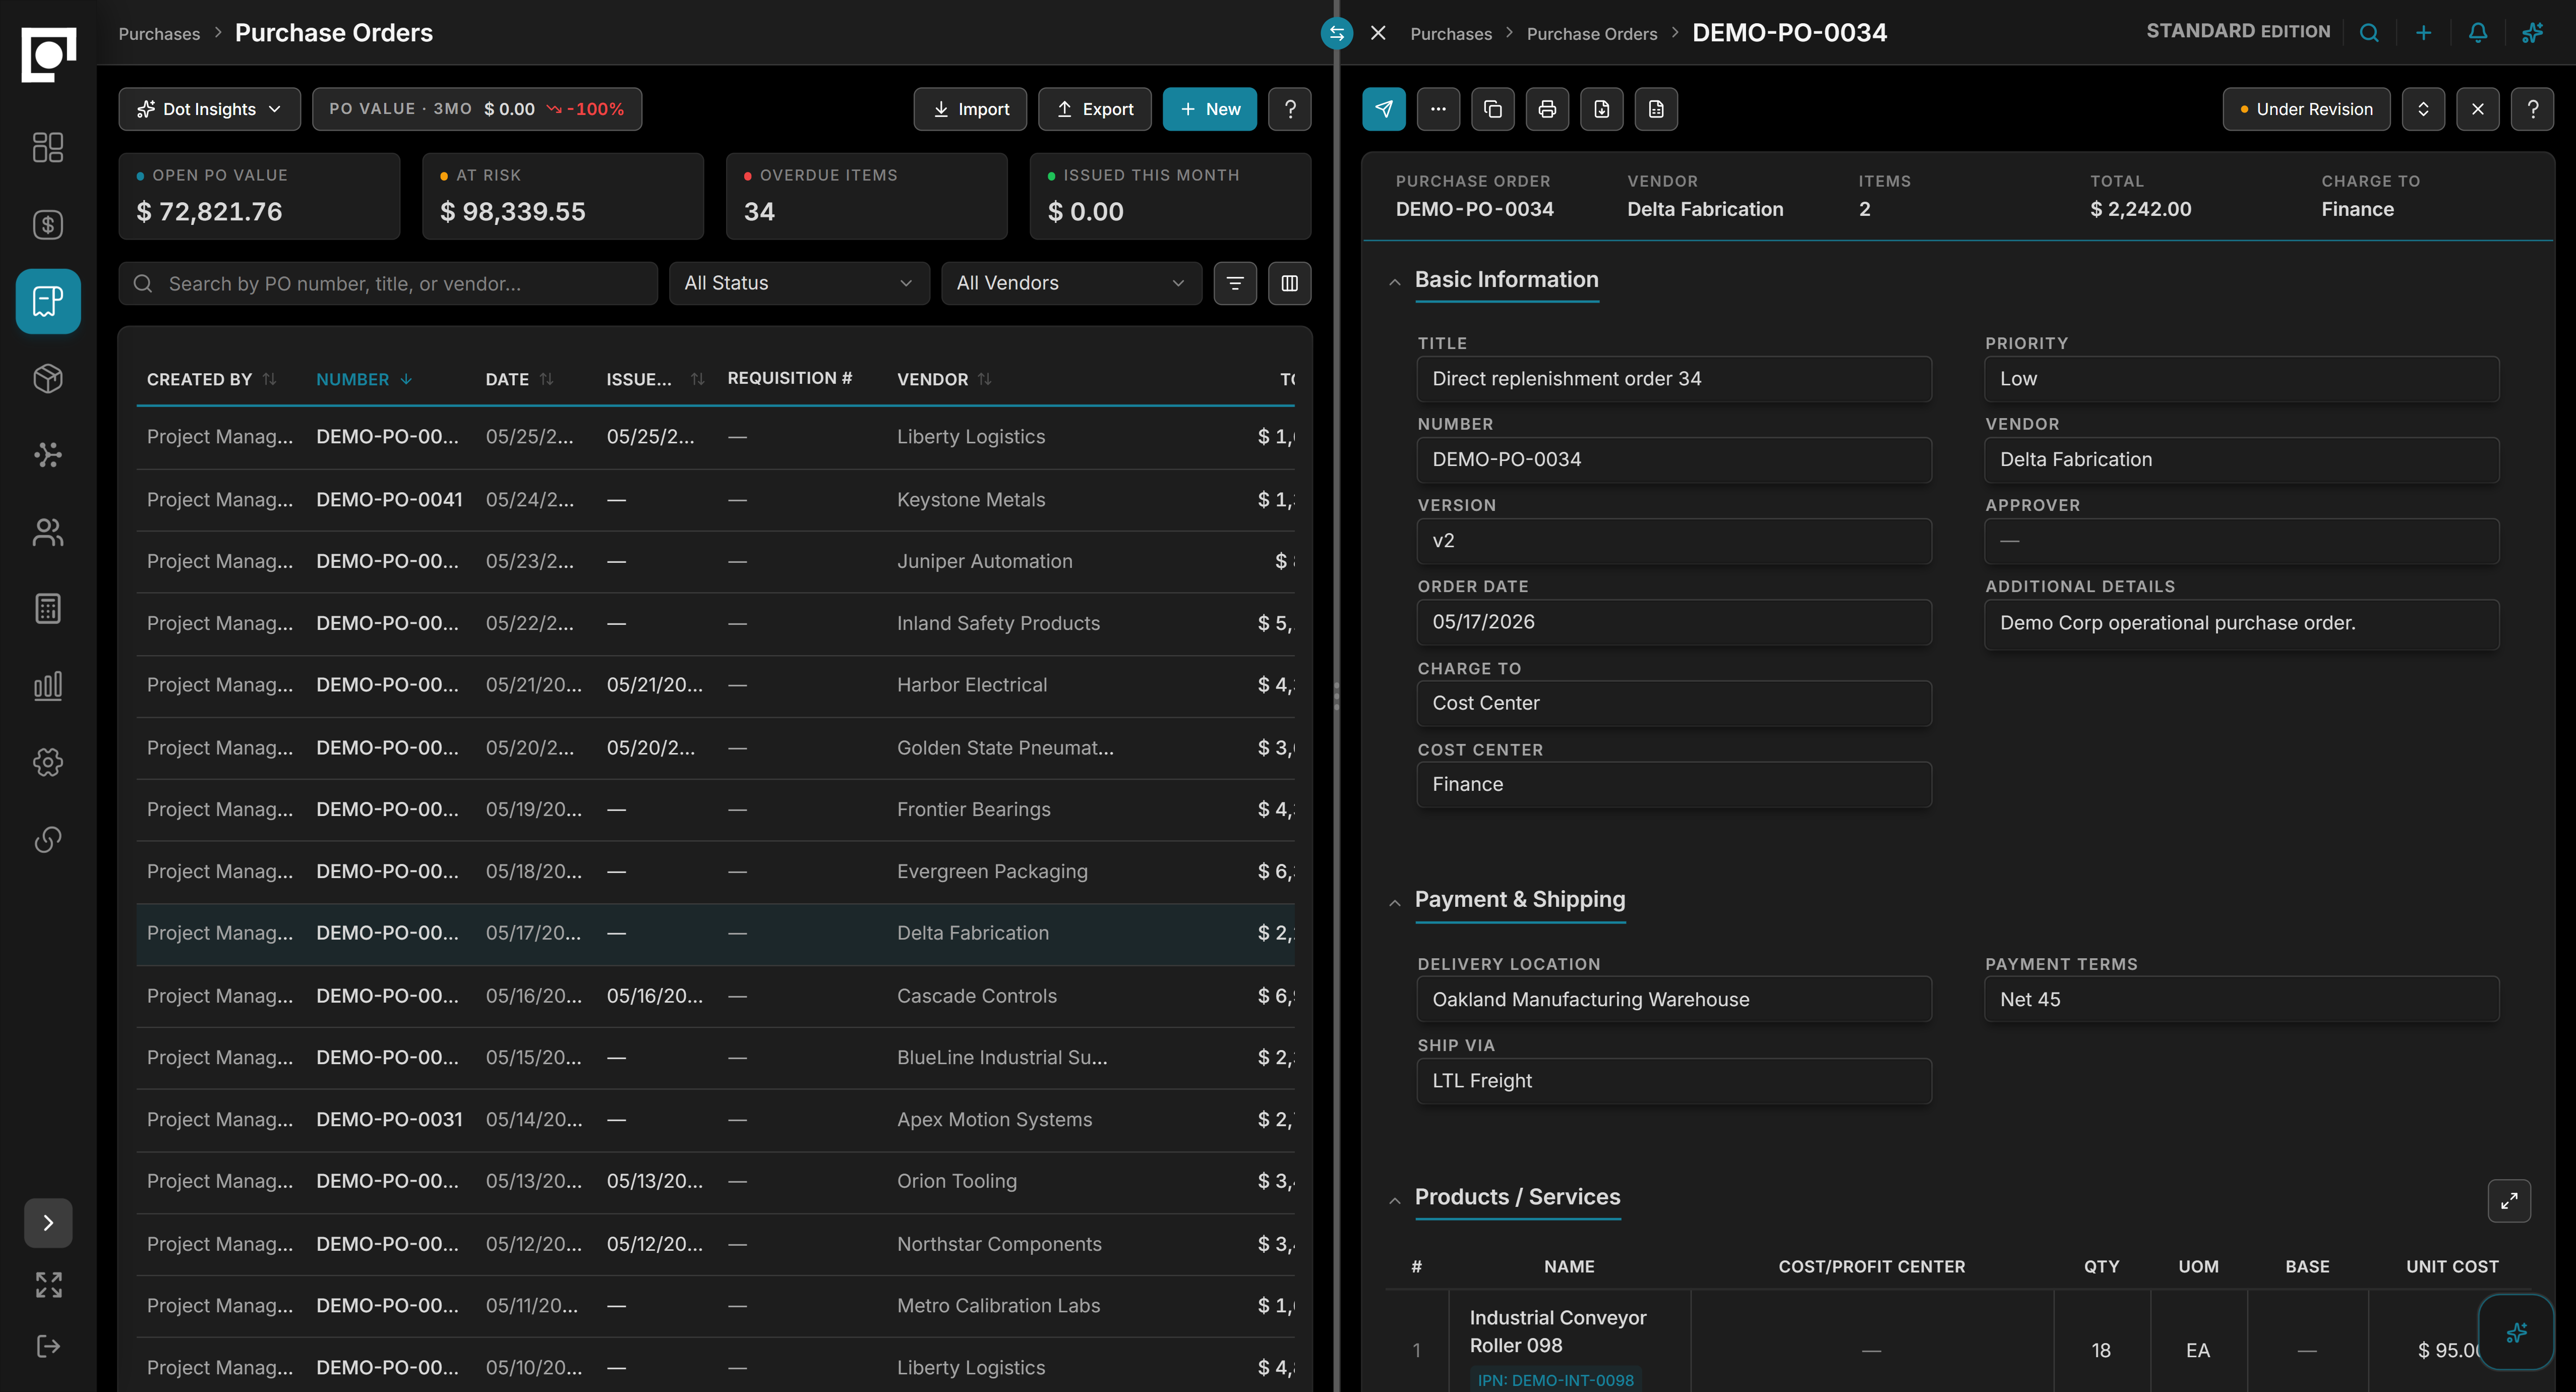Expand the Products / Services table

point(2509,1201)
